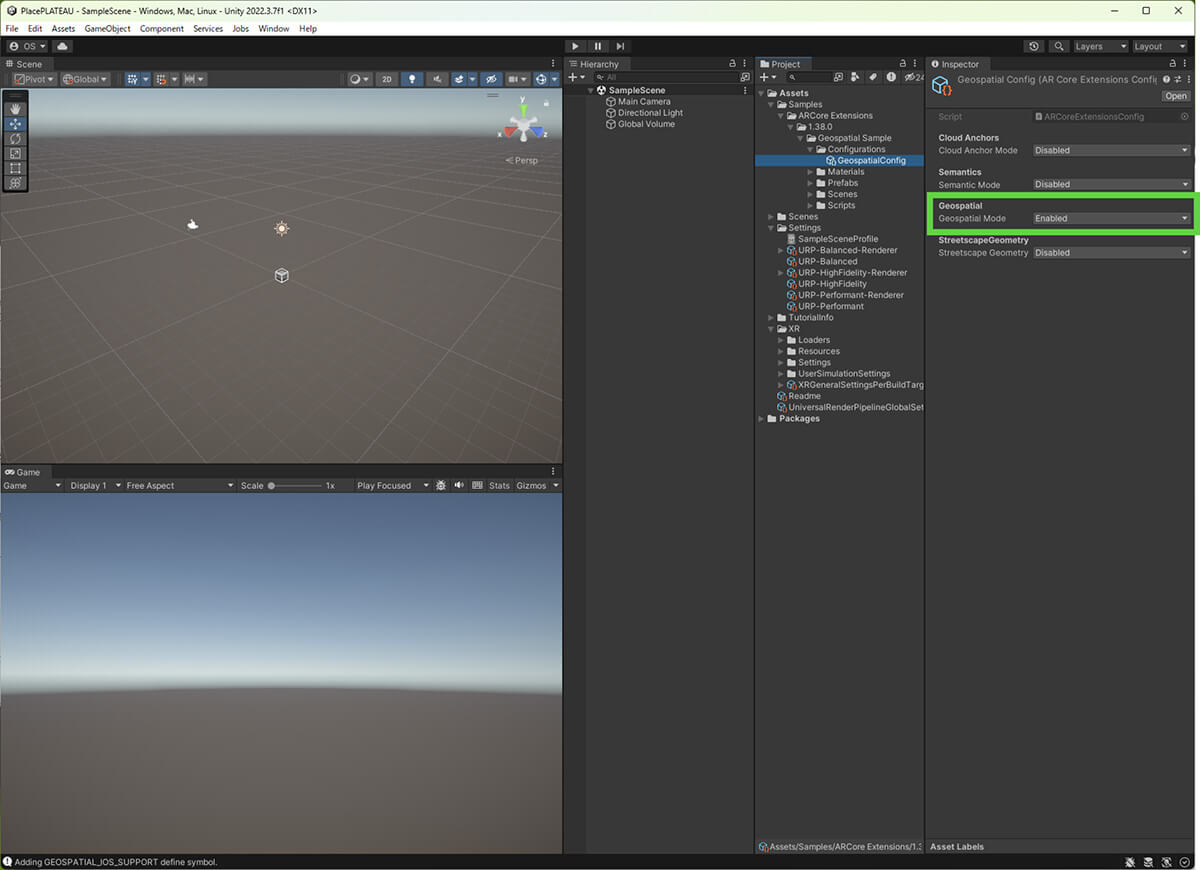The image size is (1200, 870).
Task: Open the Cloud Anchor Mode dropdown
Action: [1111, 150]
